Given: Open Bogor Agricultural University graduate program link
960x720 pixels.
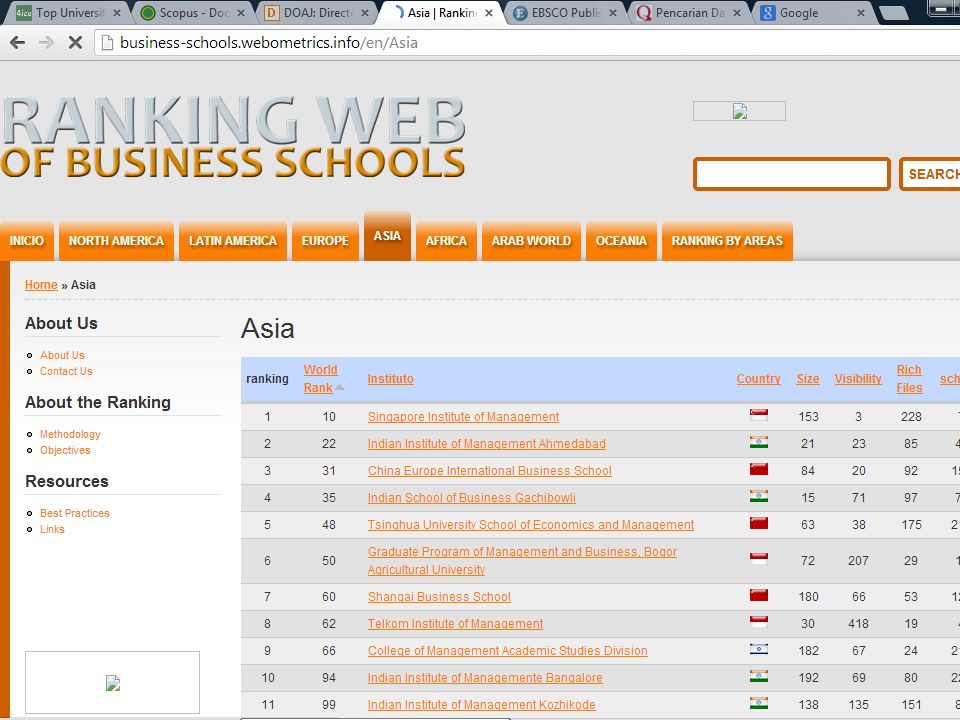Looking at the screenshot, I should click(x=522, y=561).
